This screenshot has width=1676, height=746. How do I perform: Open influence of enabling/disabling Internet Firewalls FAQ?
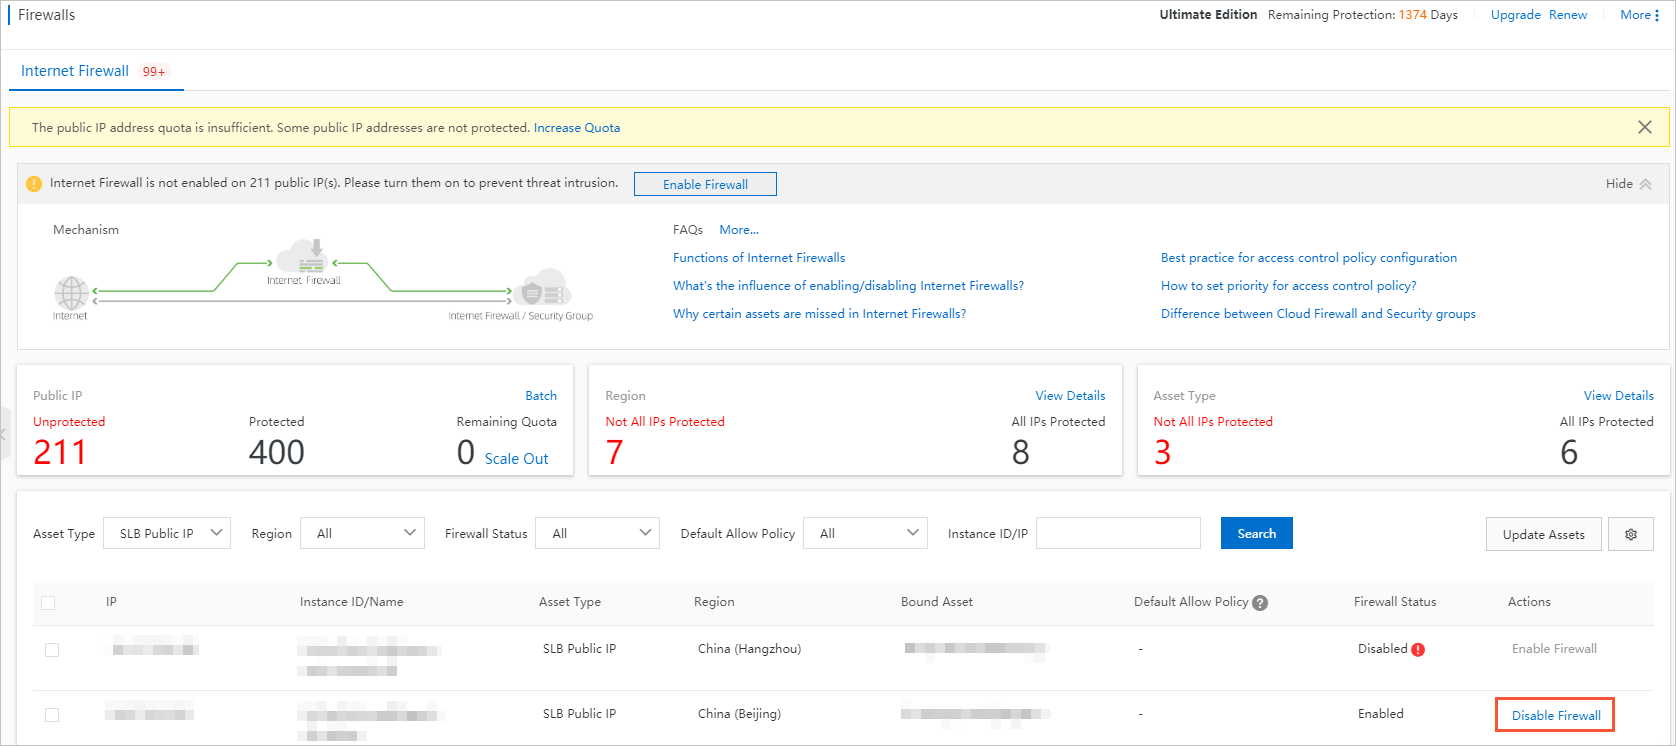848,286
